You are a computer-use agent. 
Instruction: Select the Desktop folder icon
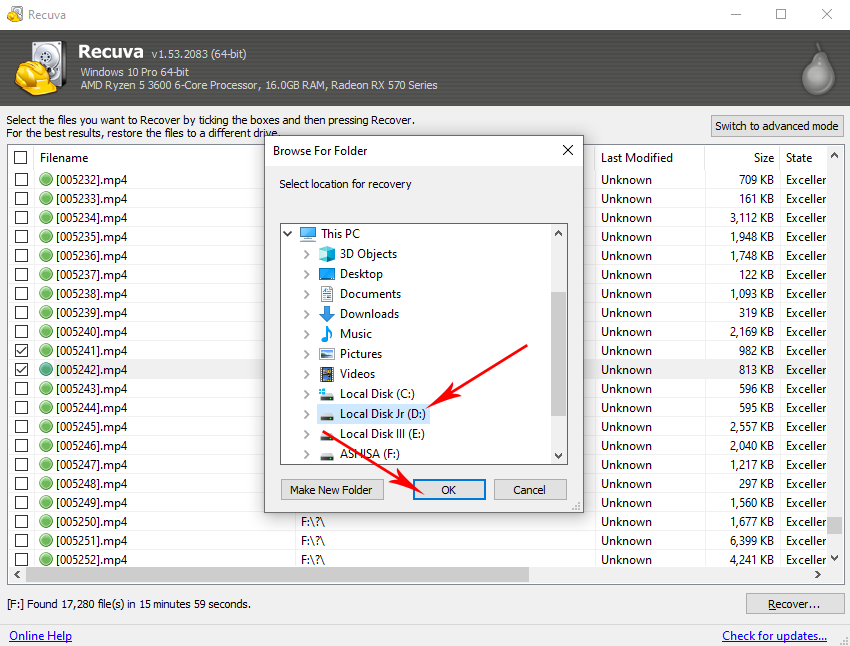(327, 274)
